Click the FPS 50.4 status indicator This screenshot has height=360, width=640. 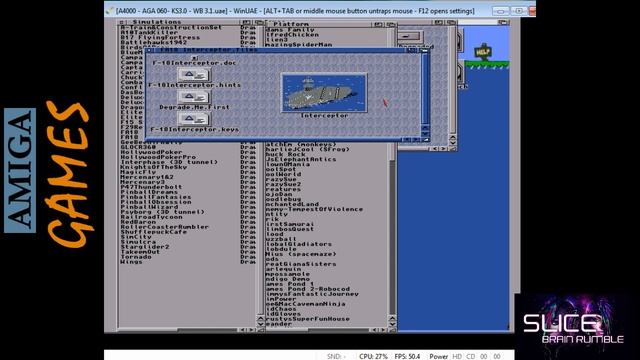tap(407, 356)
